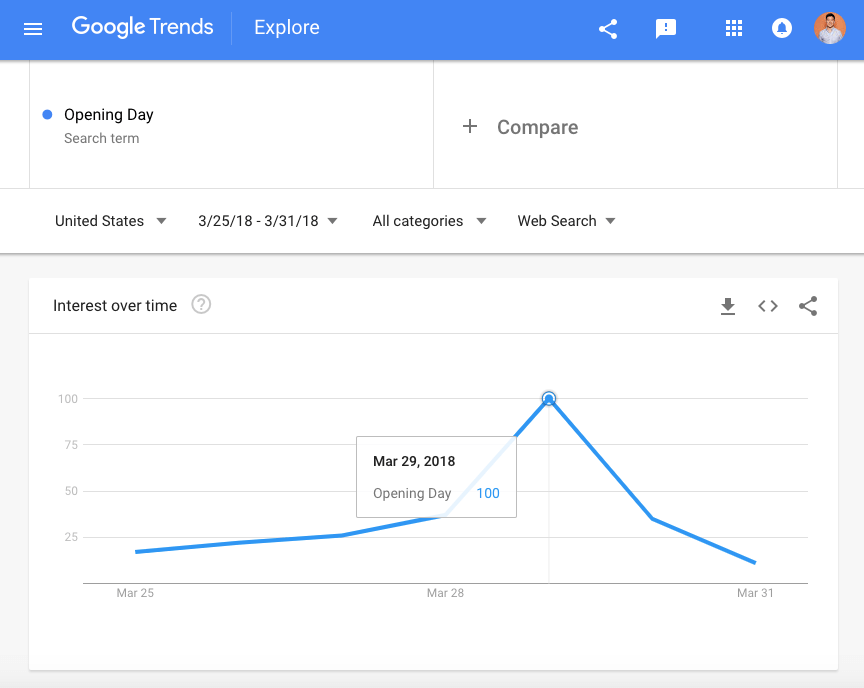The image size is (864, 688).
Task: Change the Web Search type dropdown
Action: click(566, 221)
